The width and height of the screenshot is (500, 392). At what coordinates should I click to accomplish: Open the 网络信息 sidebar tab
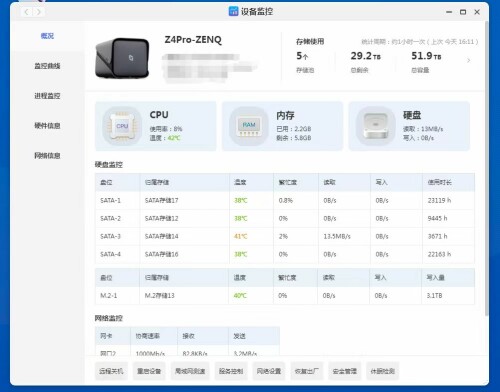(x=47, y=156)
